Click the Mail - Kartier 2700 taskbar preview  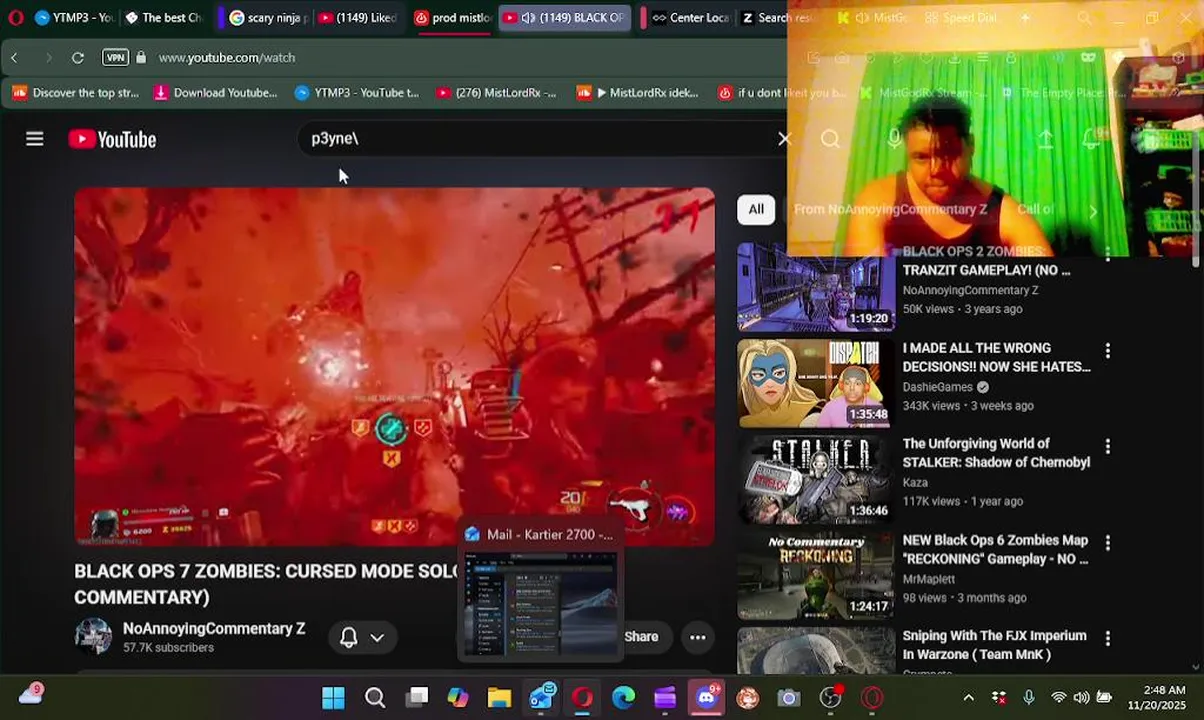point(540,590)
